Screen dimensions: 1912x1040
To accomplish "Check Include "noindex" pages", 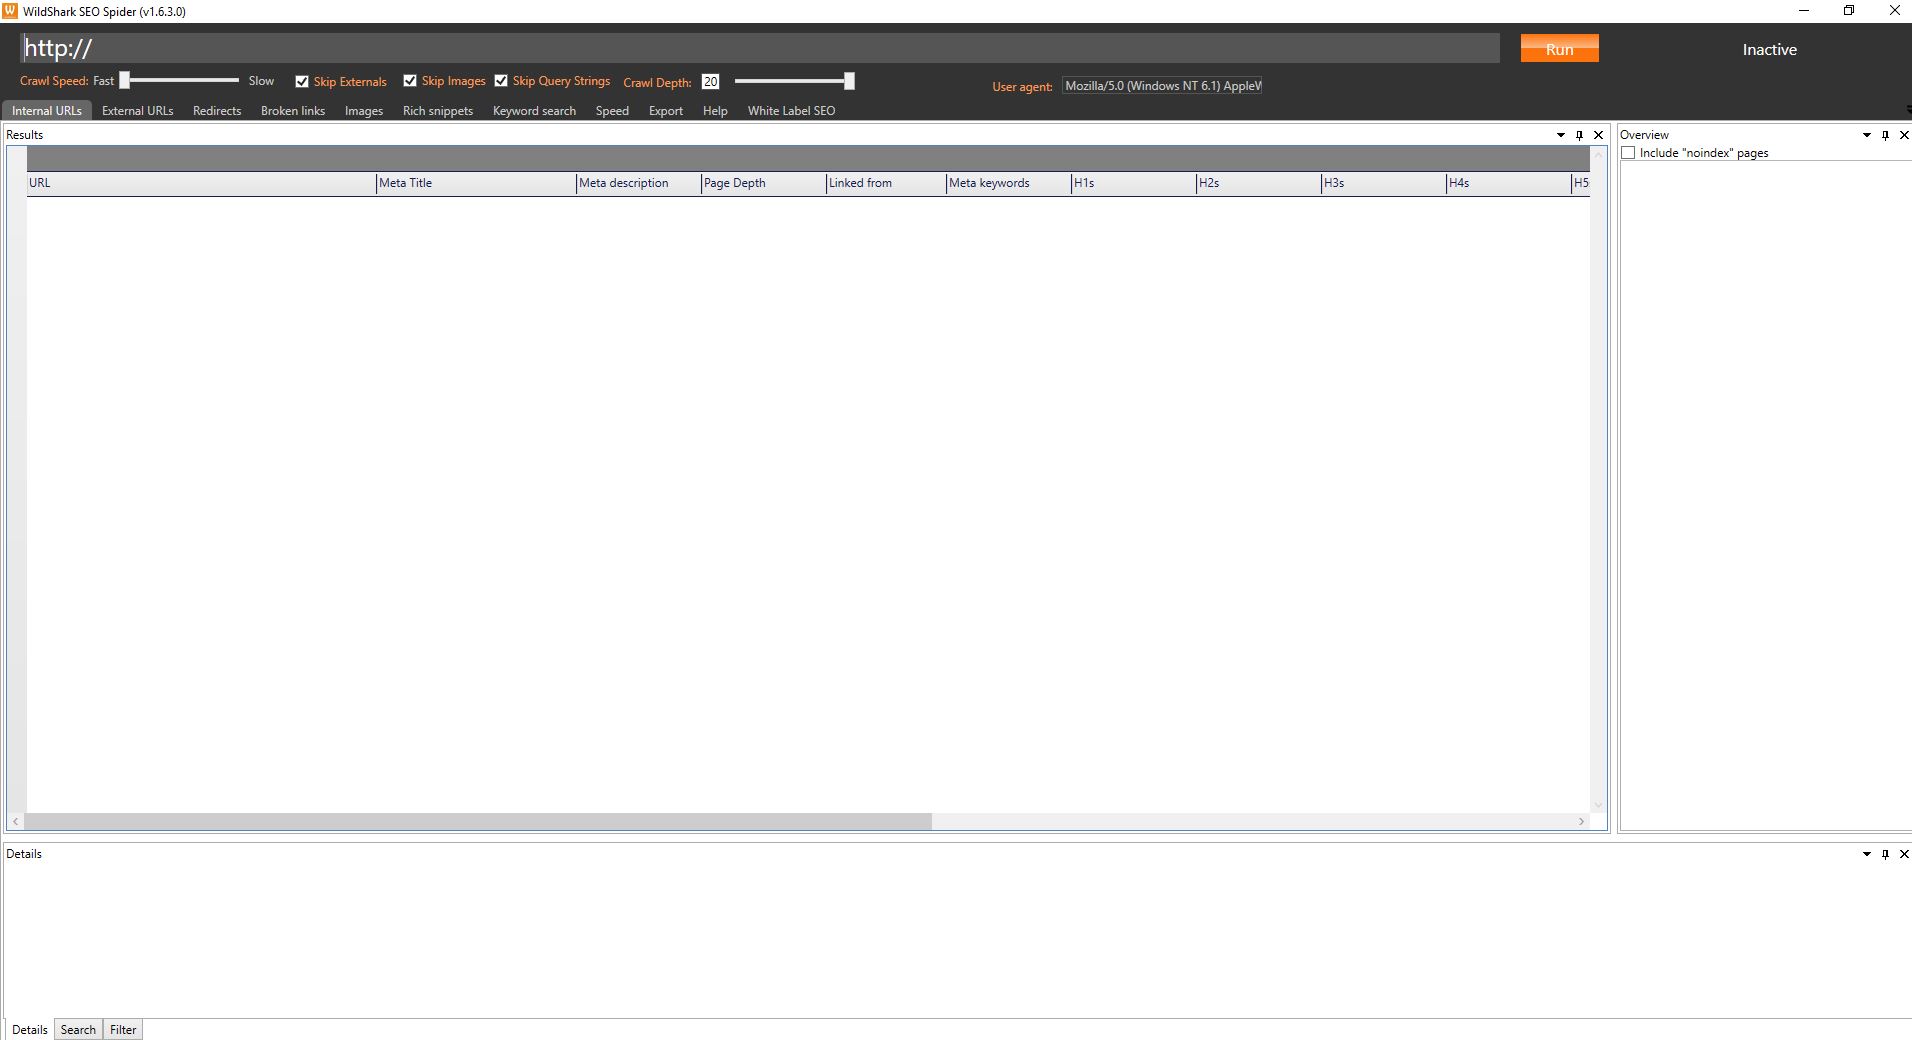I will (1629, 152).
